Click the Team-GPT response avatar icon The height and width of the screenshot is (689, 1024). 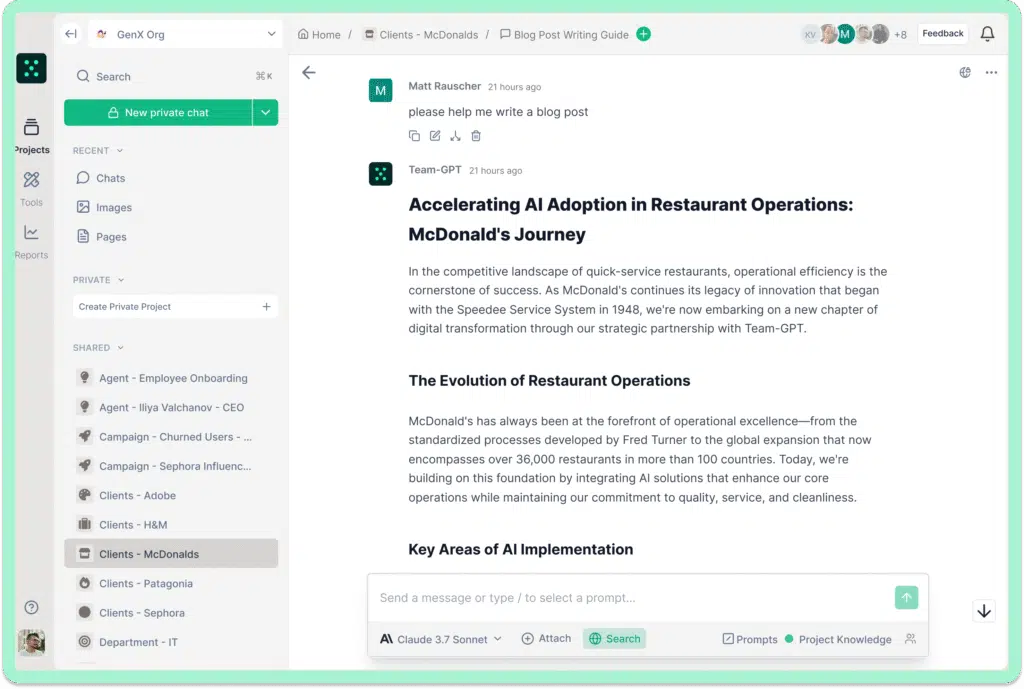tap(381, 174)
